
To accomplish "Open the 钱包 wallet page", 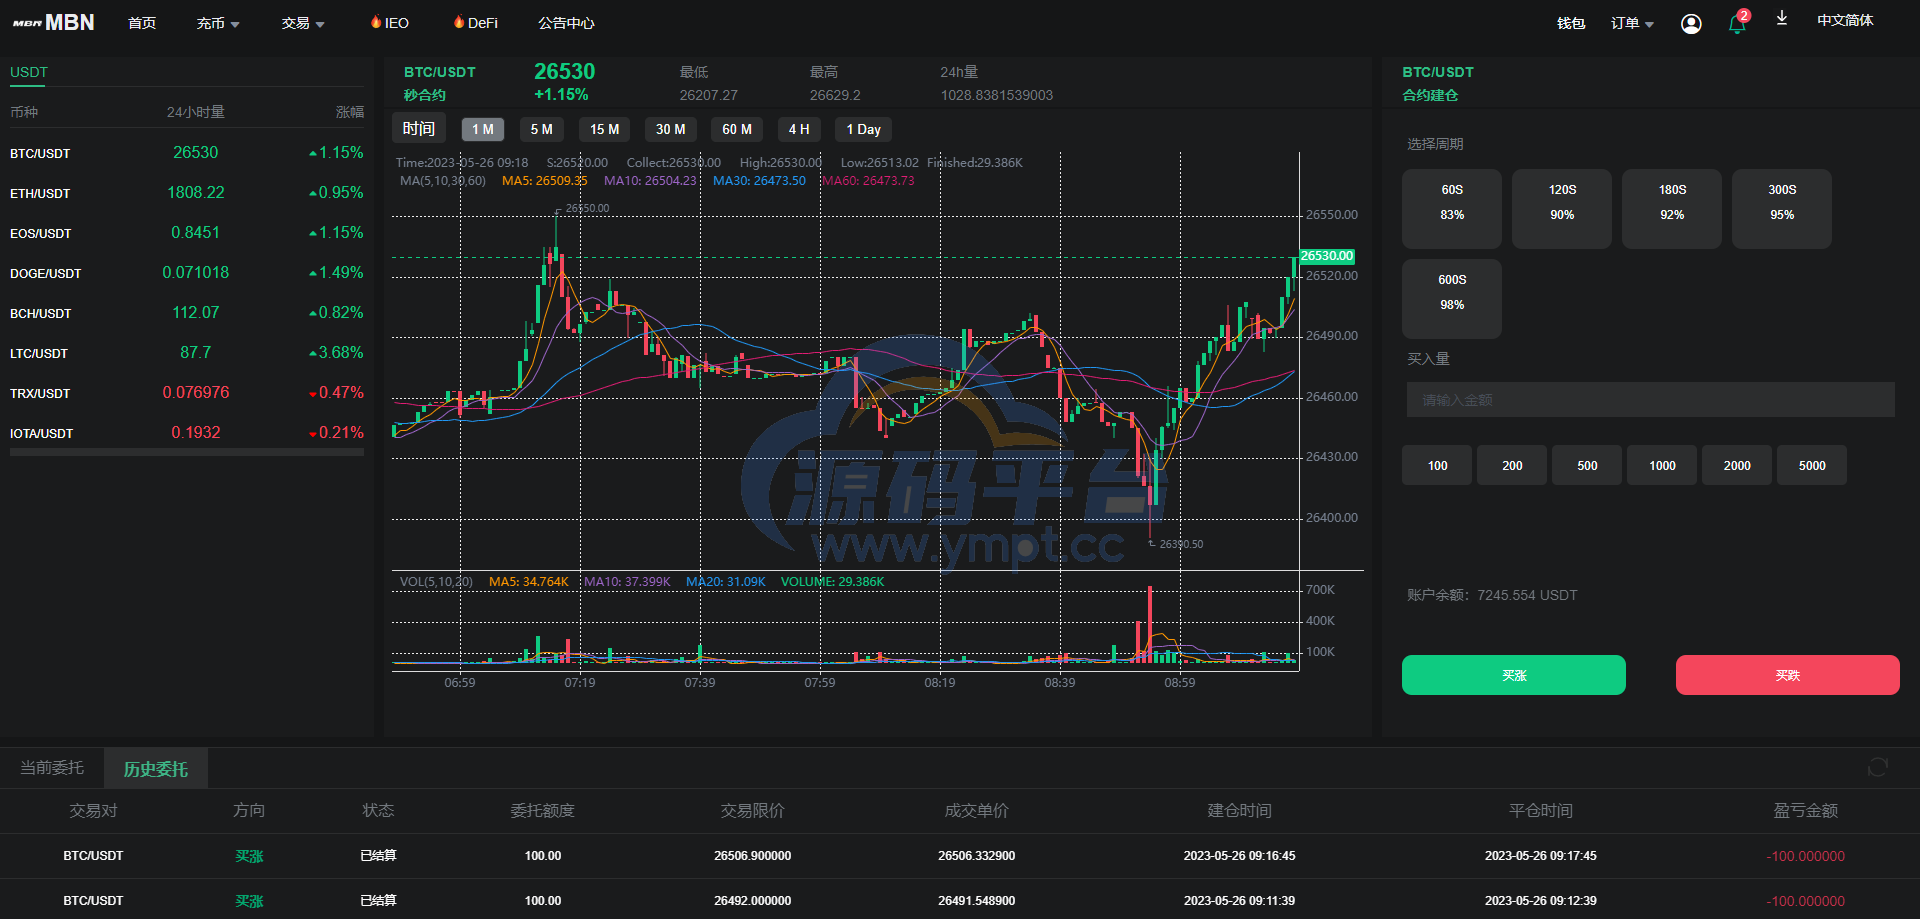I will coord(1571,23).
